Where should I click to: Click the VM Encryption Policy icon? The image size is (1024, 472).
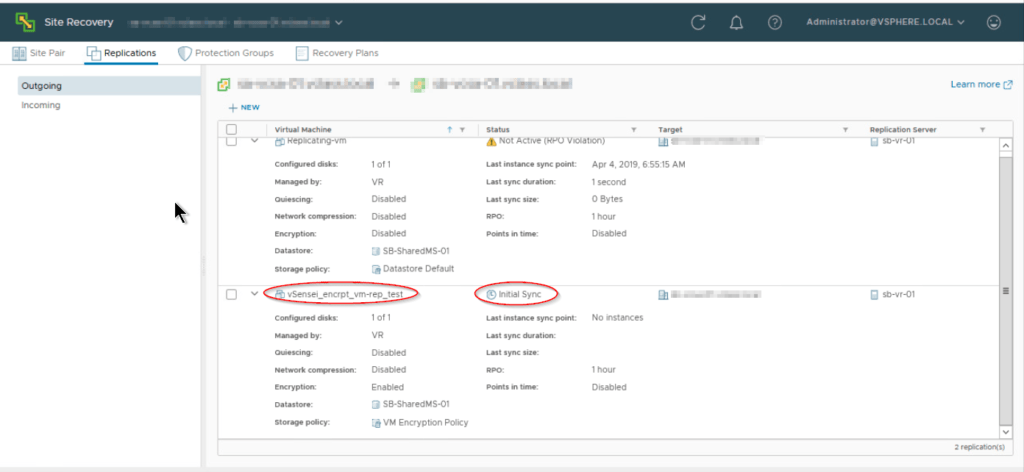coord(376,422)
